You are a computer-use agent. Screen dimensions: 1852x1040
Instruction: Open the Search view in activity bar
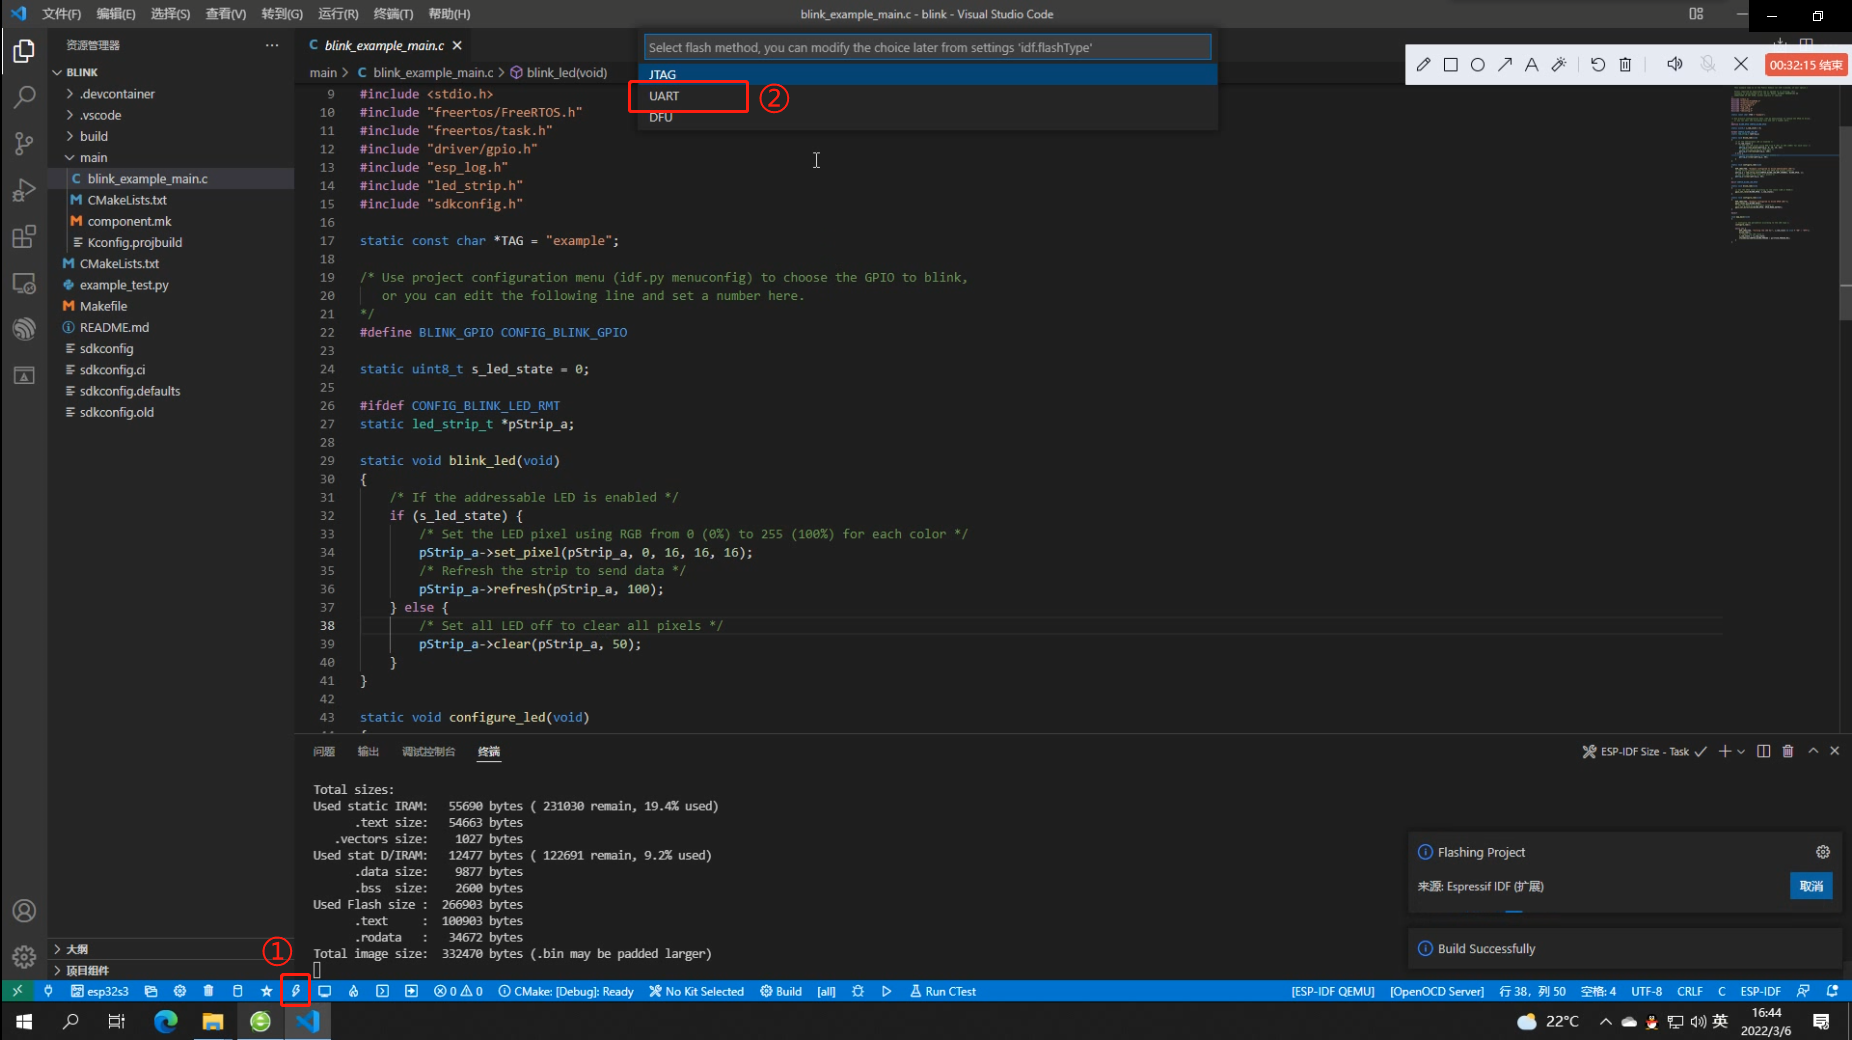pyautogui.click(x=24, y=97)
